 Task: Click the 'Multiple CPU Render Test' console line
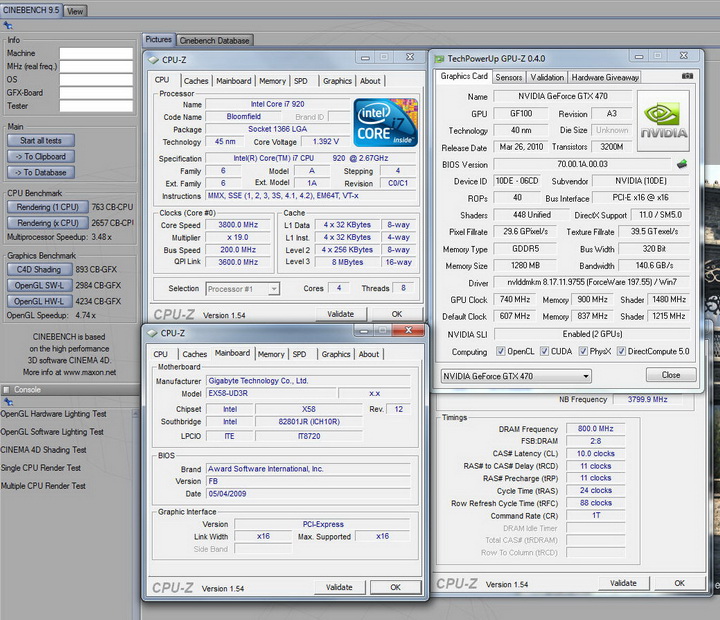pos(43,486)
